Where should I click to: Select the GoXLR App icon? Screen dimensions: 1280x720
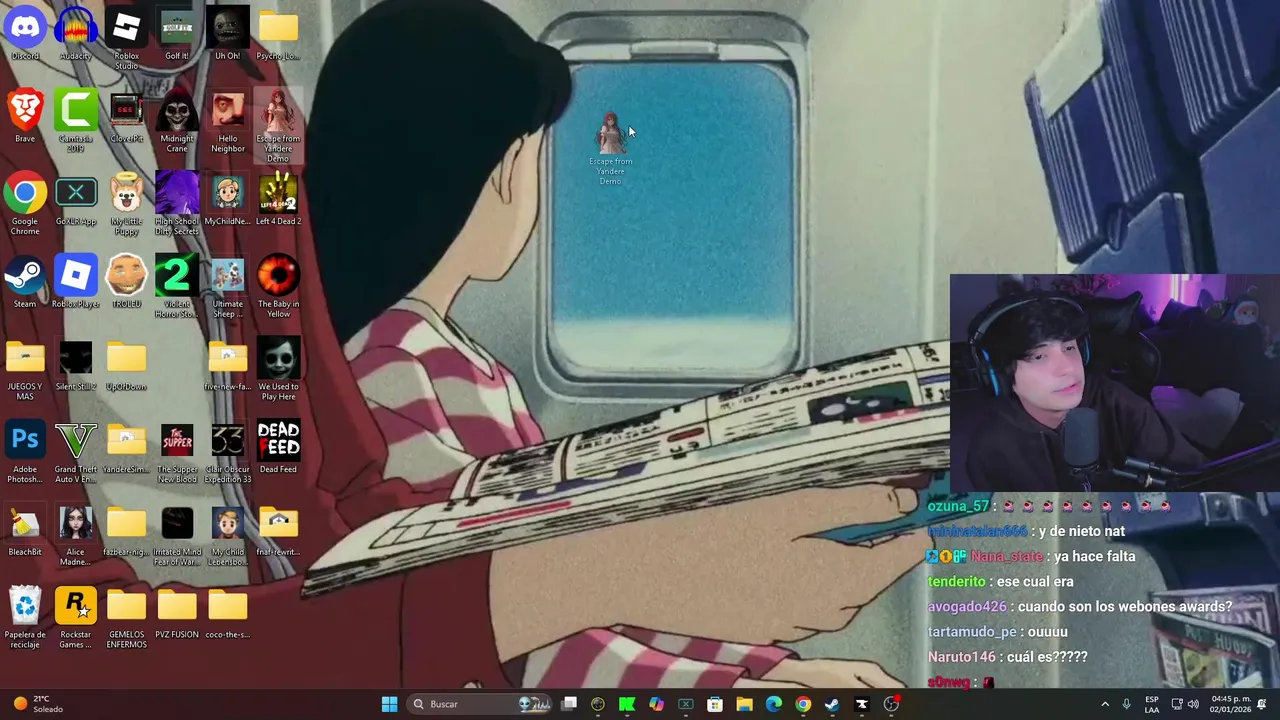(x=76, y=200)
